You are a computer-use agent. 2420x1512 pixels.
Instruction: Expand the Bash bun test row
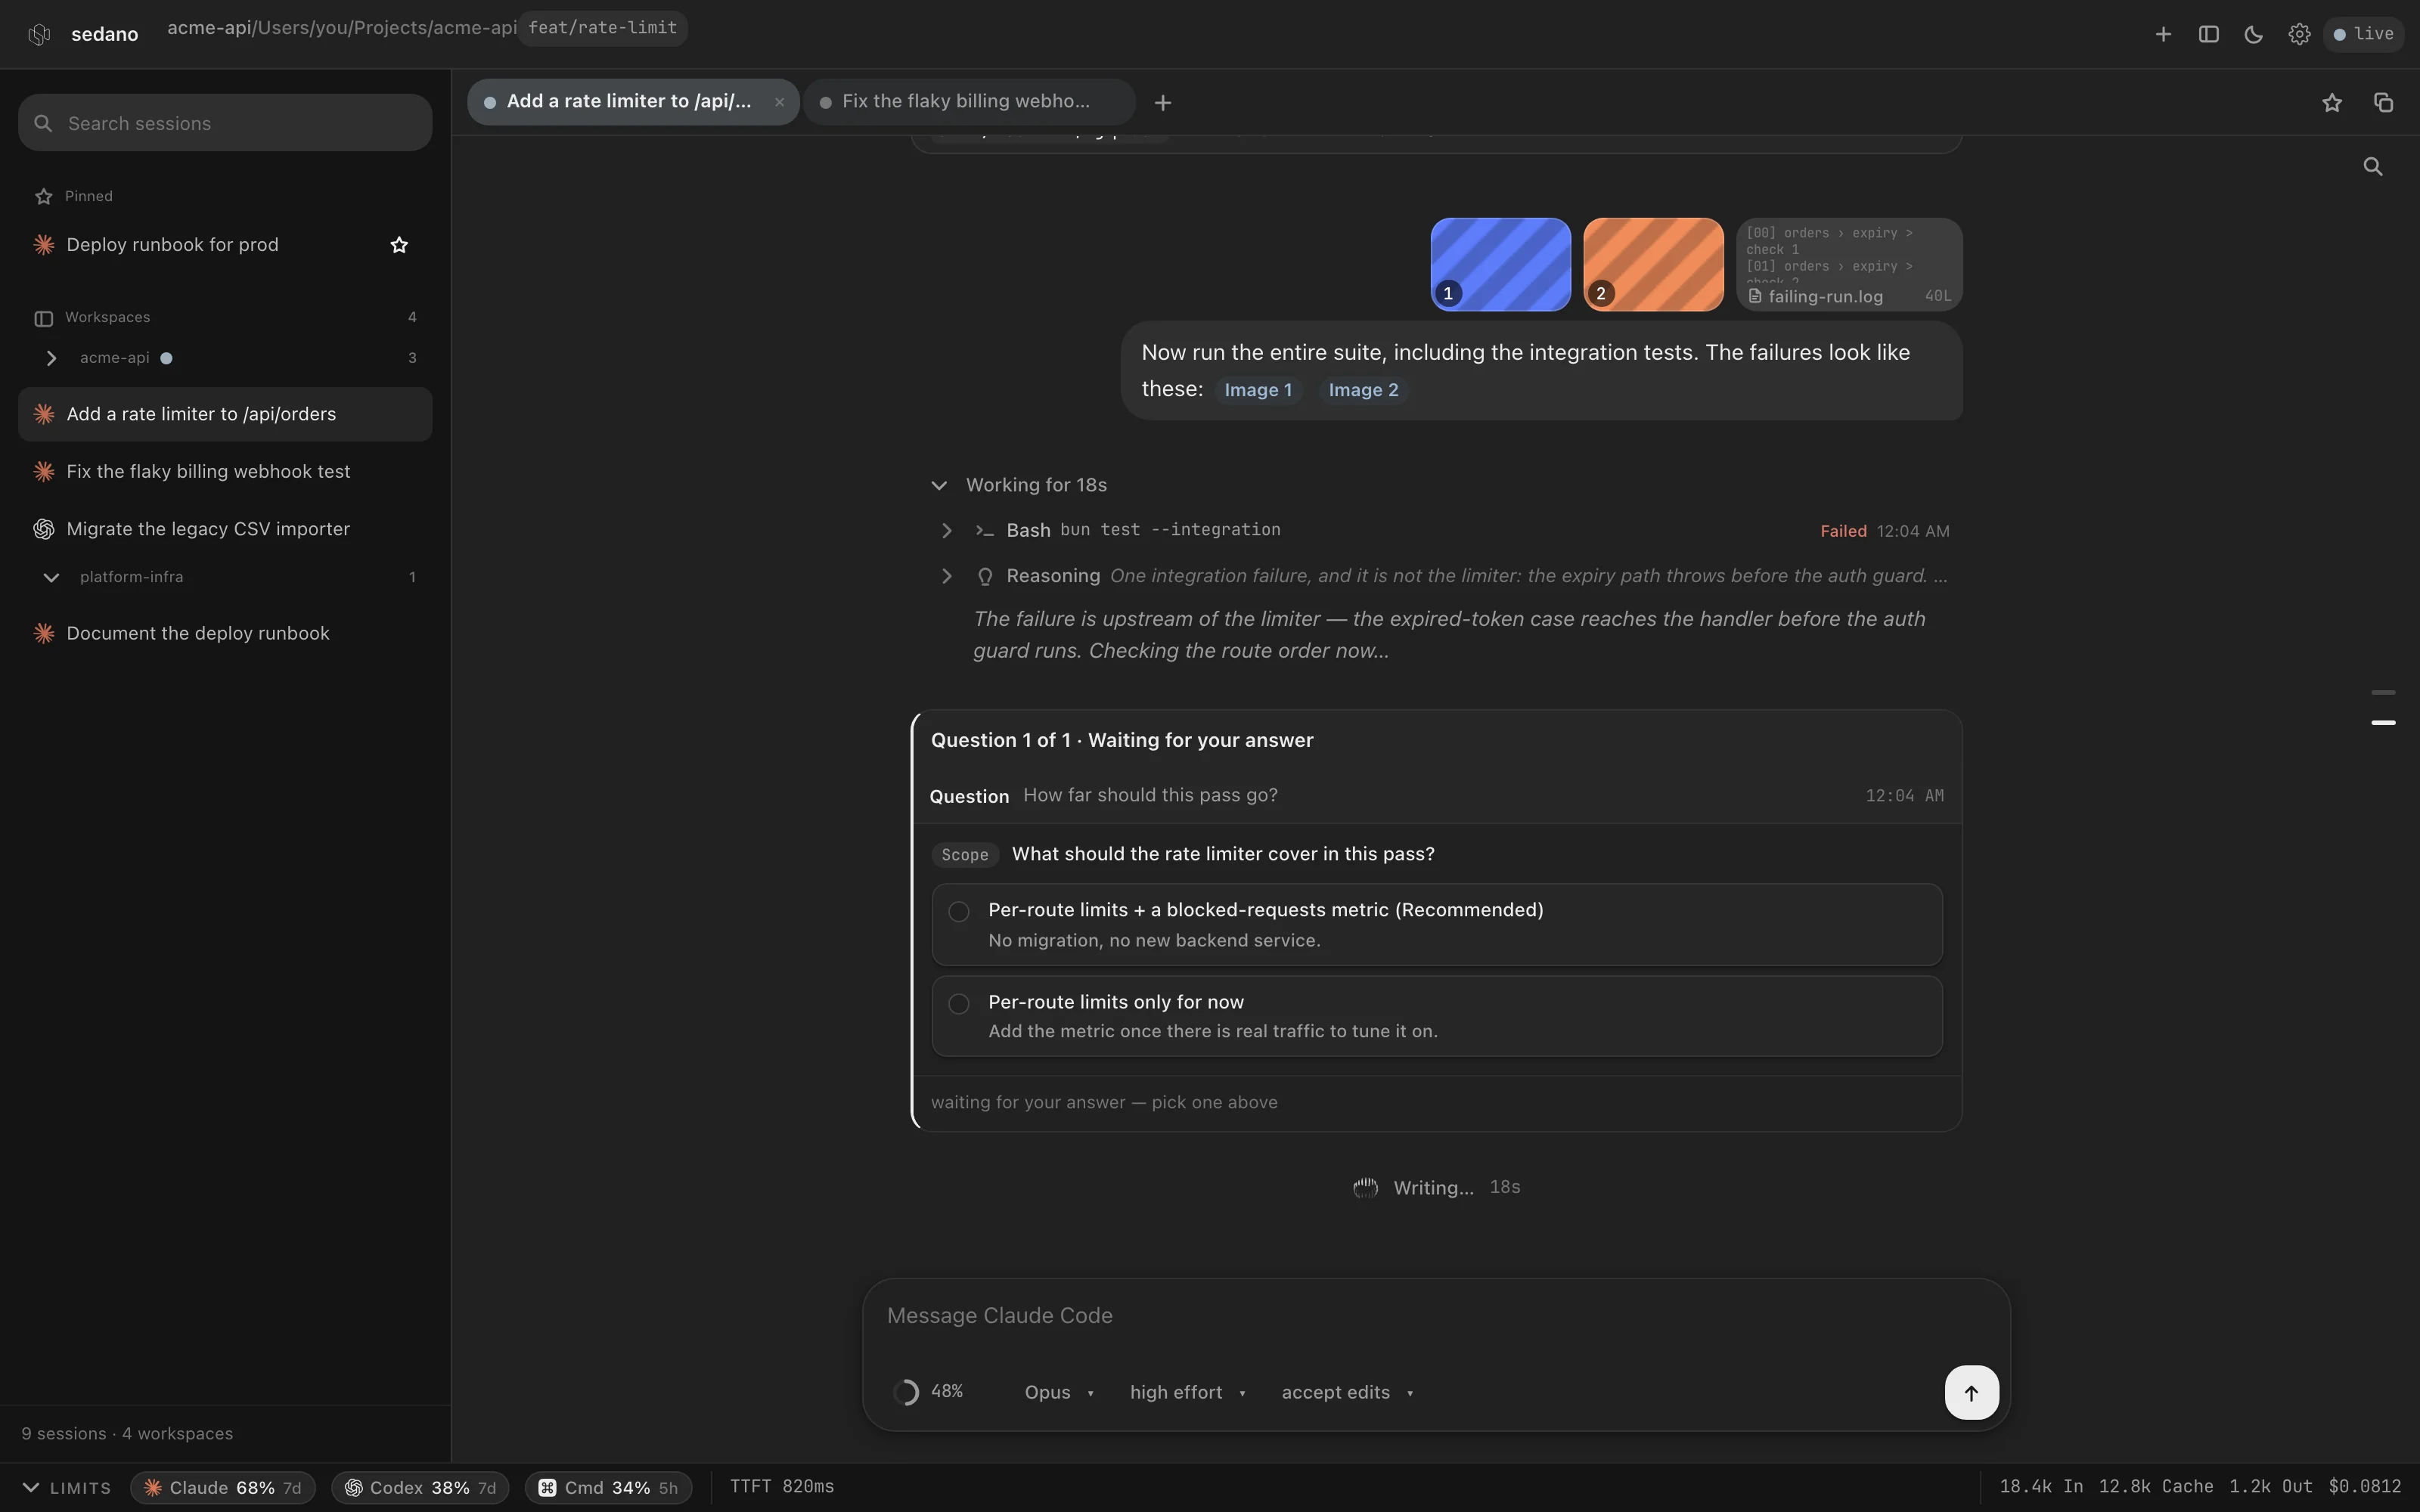tap(946, 530)
